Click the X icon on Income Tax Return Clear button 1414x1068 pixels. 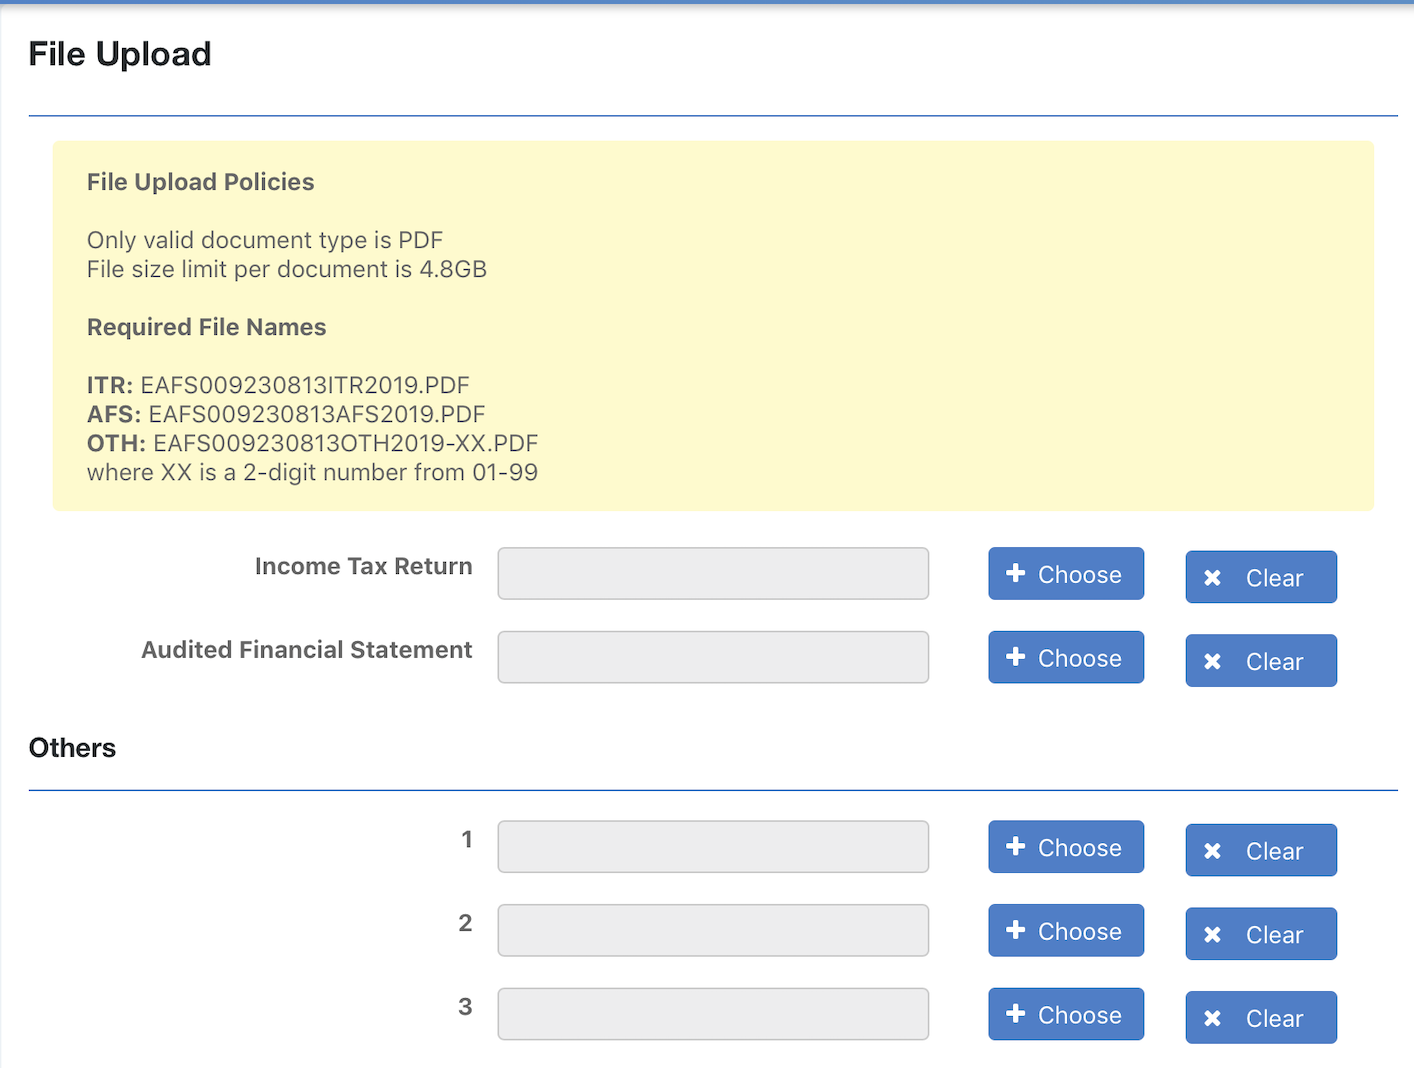coord(1213,577)
